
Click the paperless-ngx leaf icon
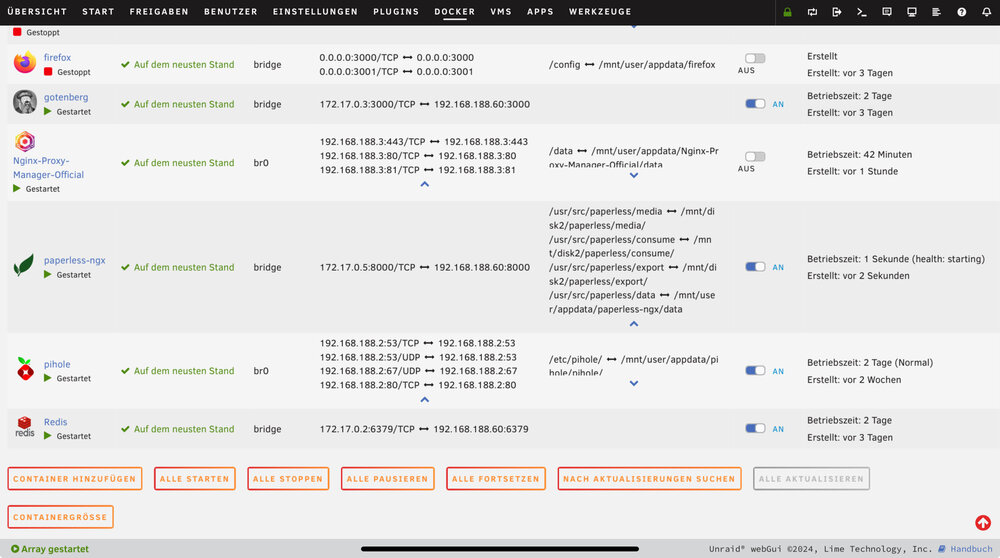pos(24,265)
